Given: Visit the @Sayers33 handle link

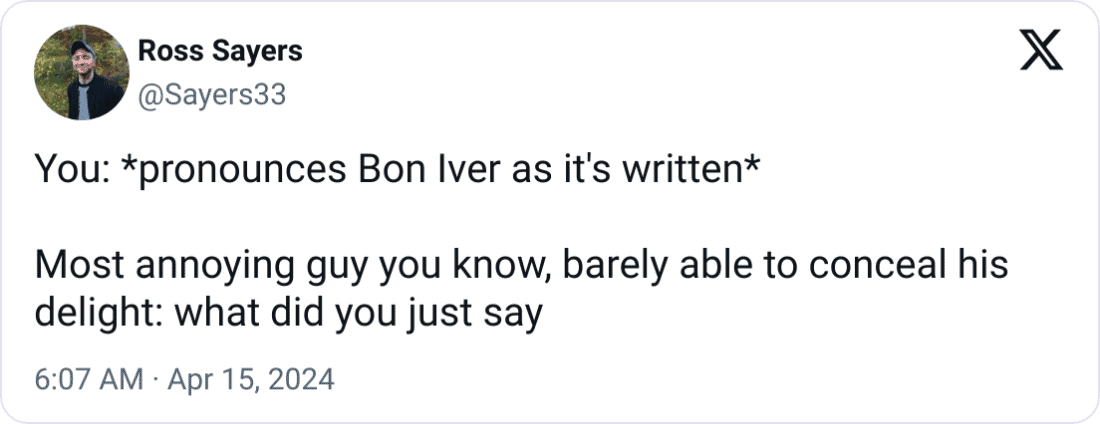Looking at the screenshot, I should click(212, 95).
